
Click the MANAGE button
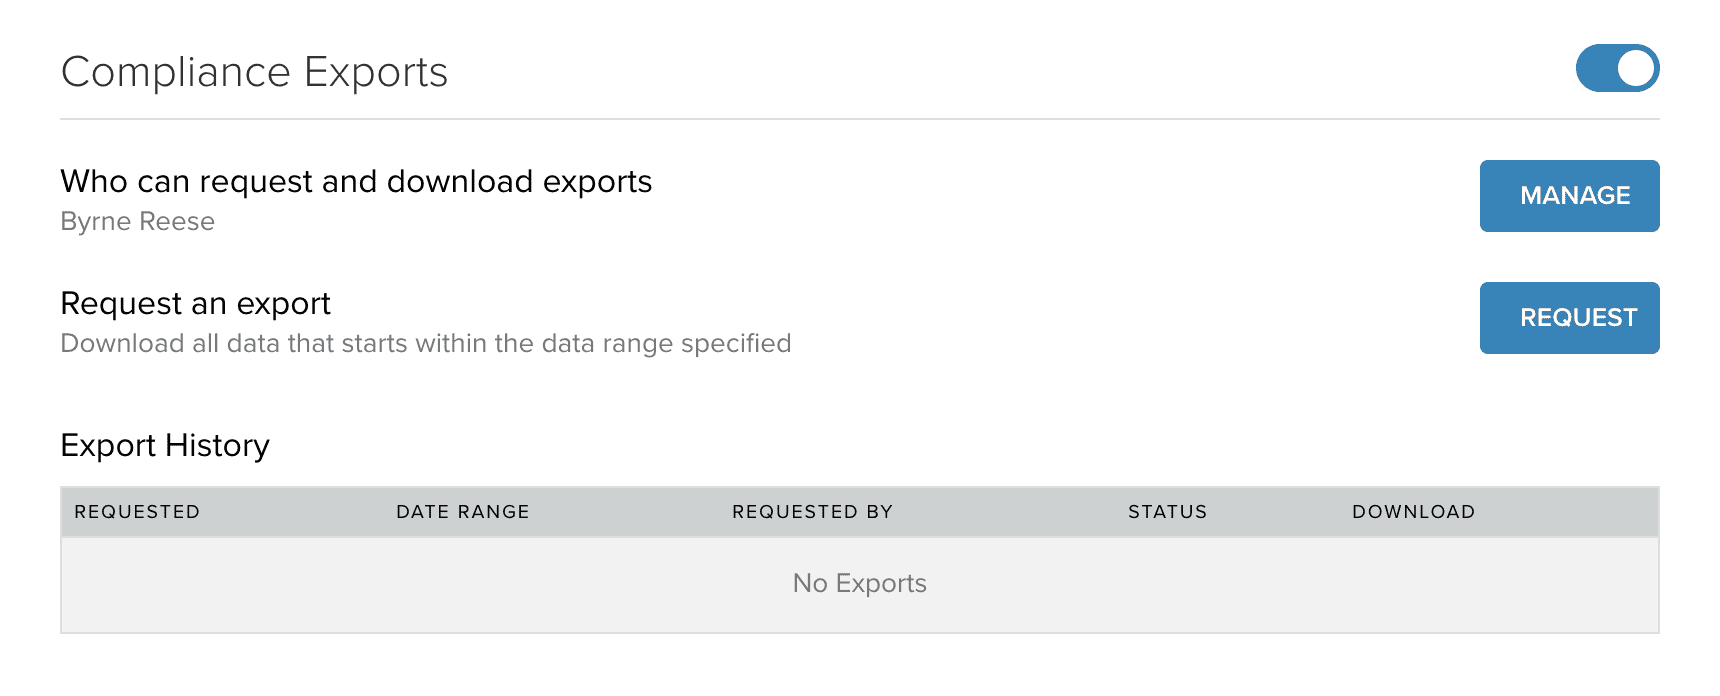tap(1569, 196)
